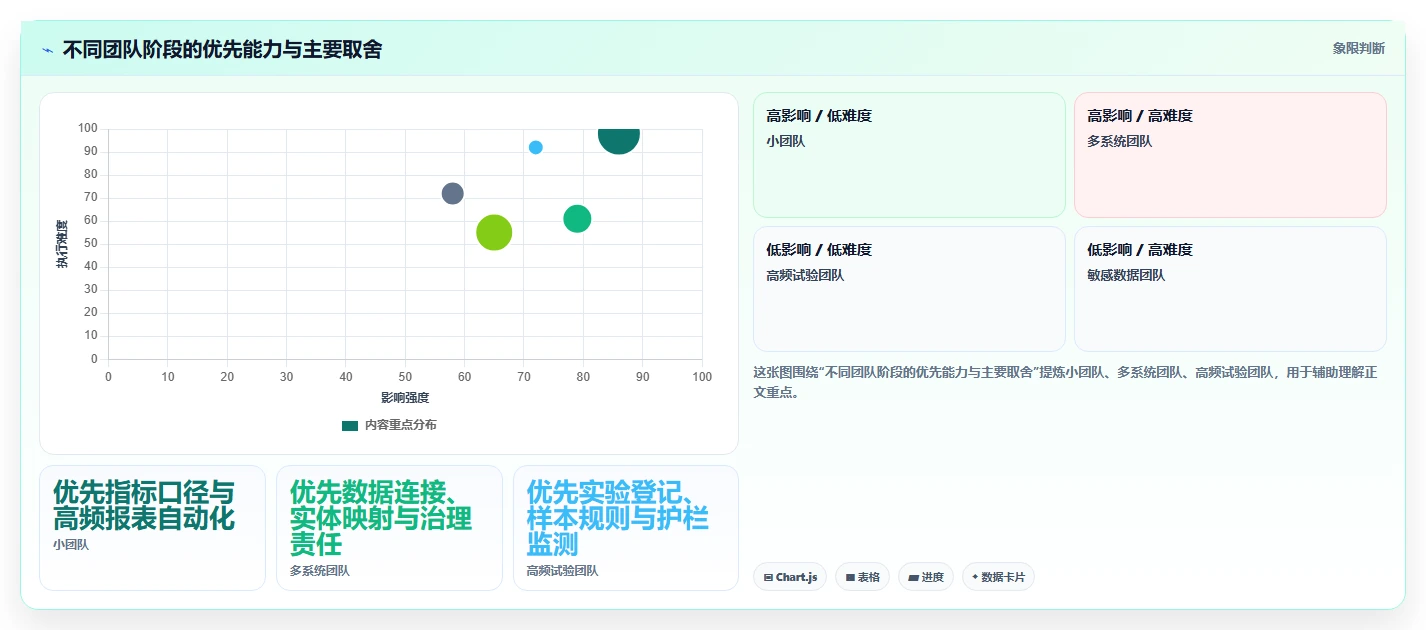The height and width of the screenshot is (630, 1426).
Task: Select the large dark teal bubble
Action: (619, 136)
